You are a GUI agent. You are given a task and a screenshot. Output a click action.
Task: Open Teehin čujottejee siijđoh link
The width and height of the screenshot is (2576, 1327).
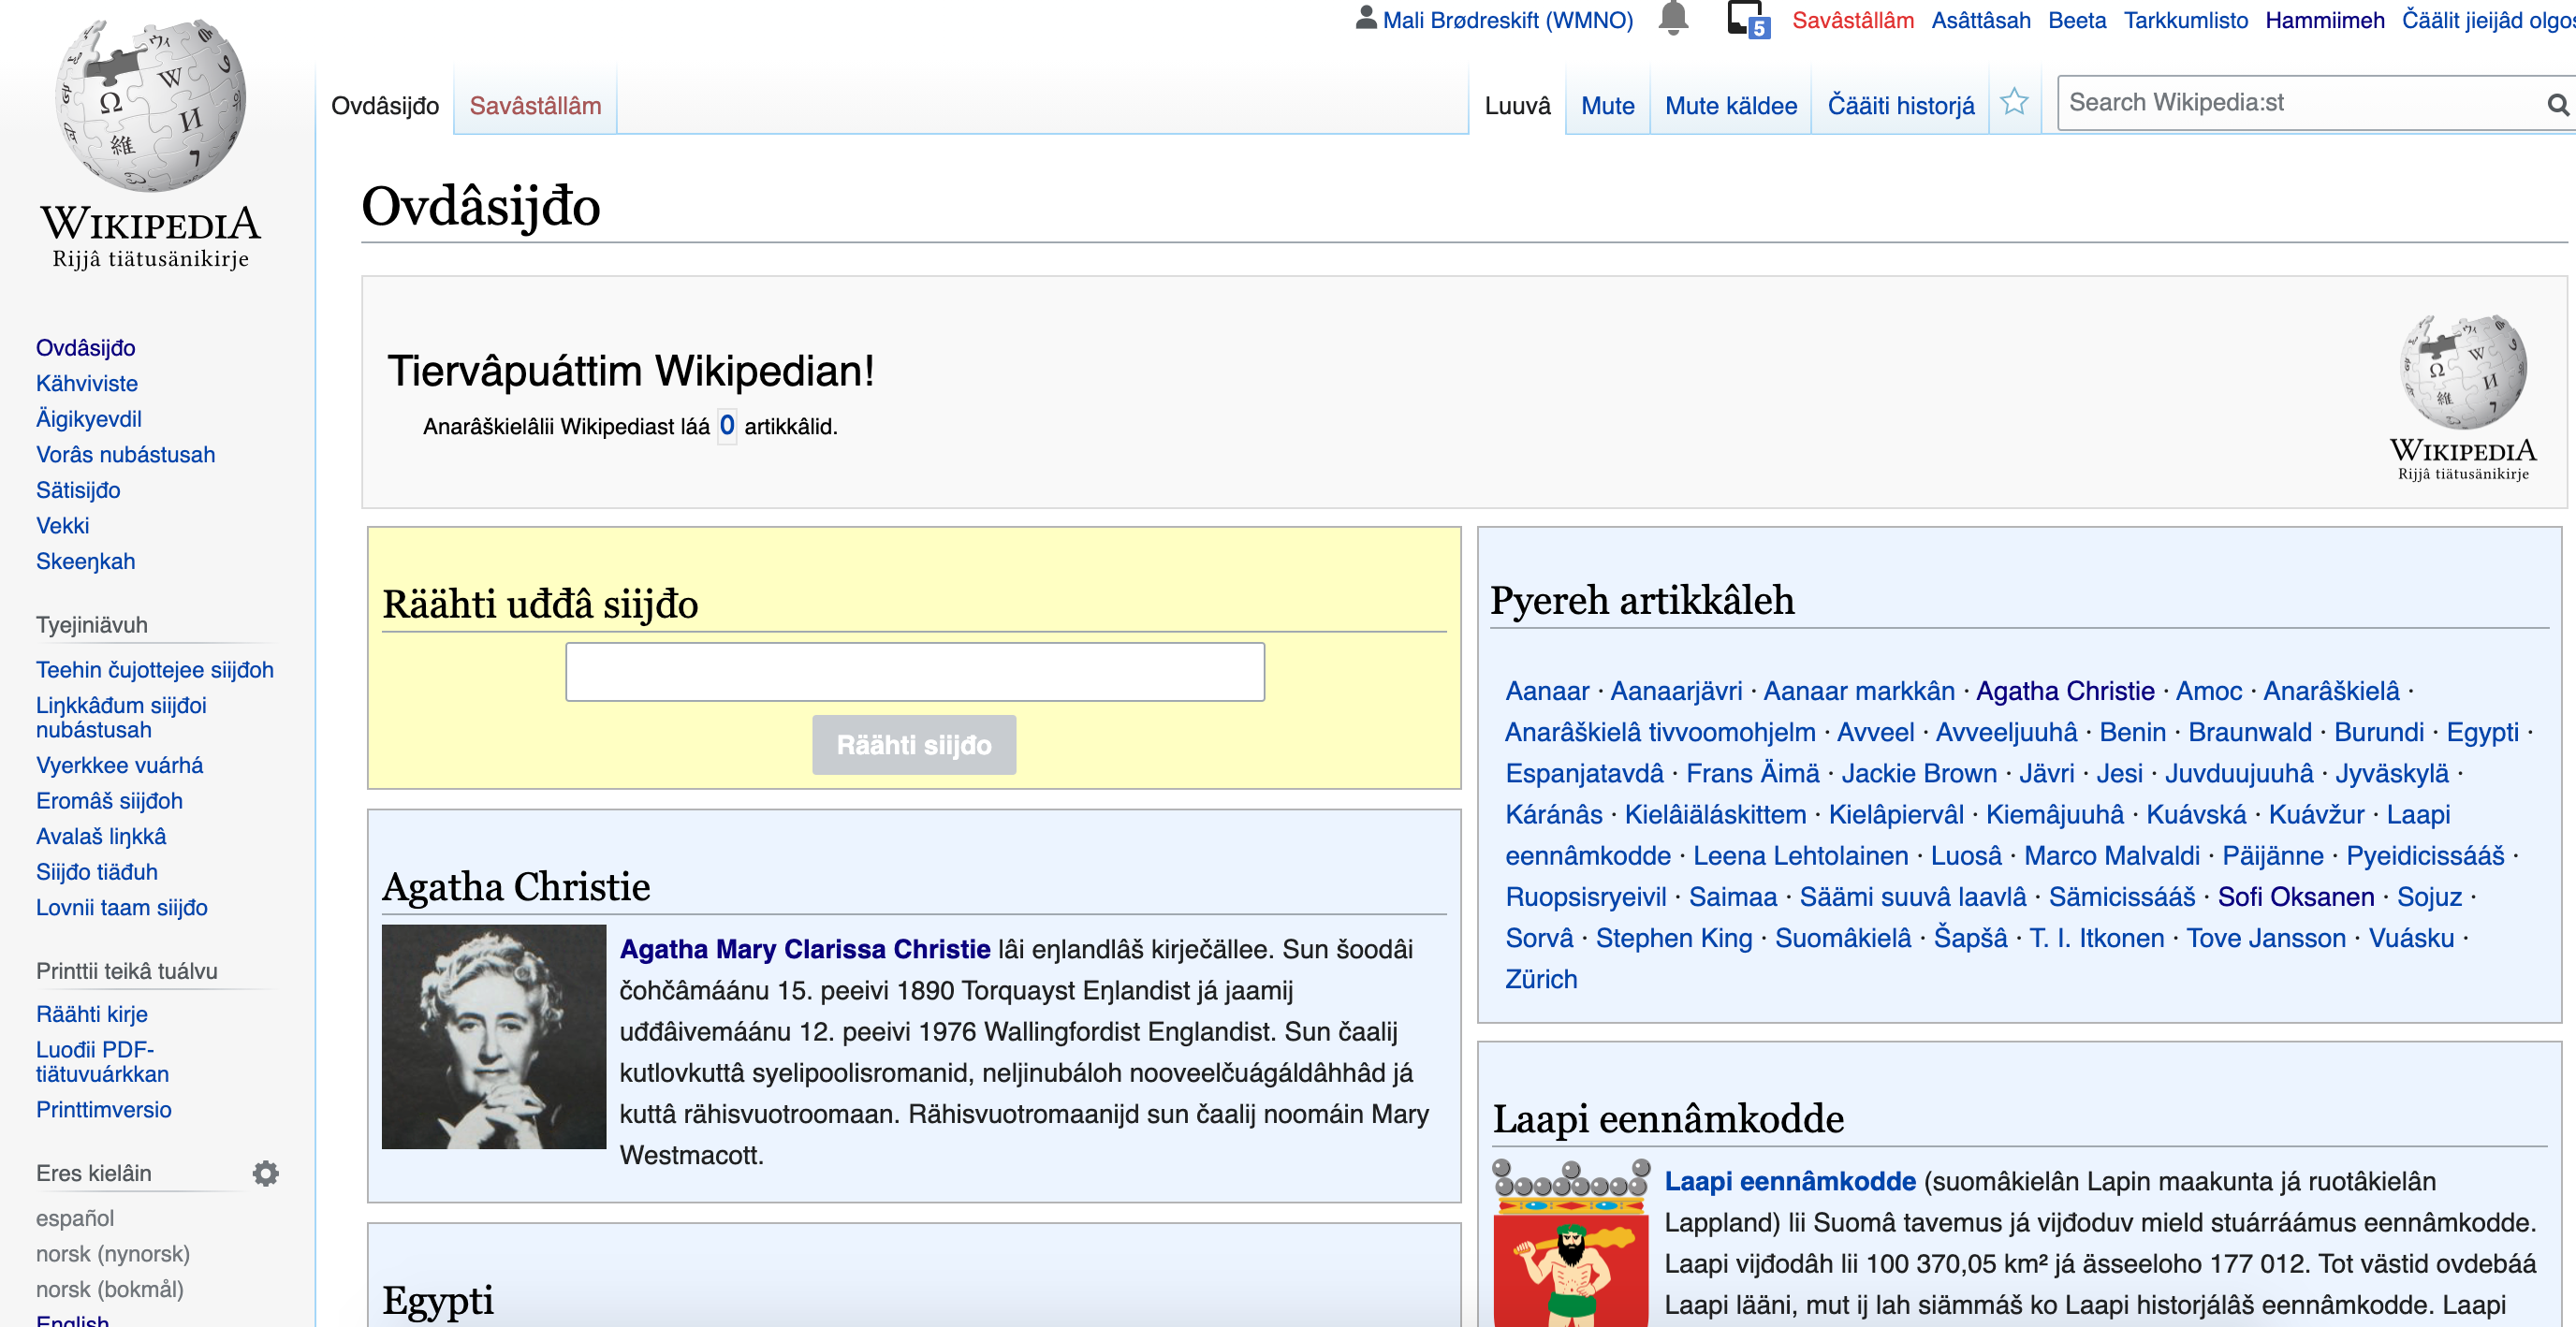[155, 670]
